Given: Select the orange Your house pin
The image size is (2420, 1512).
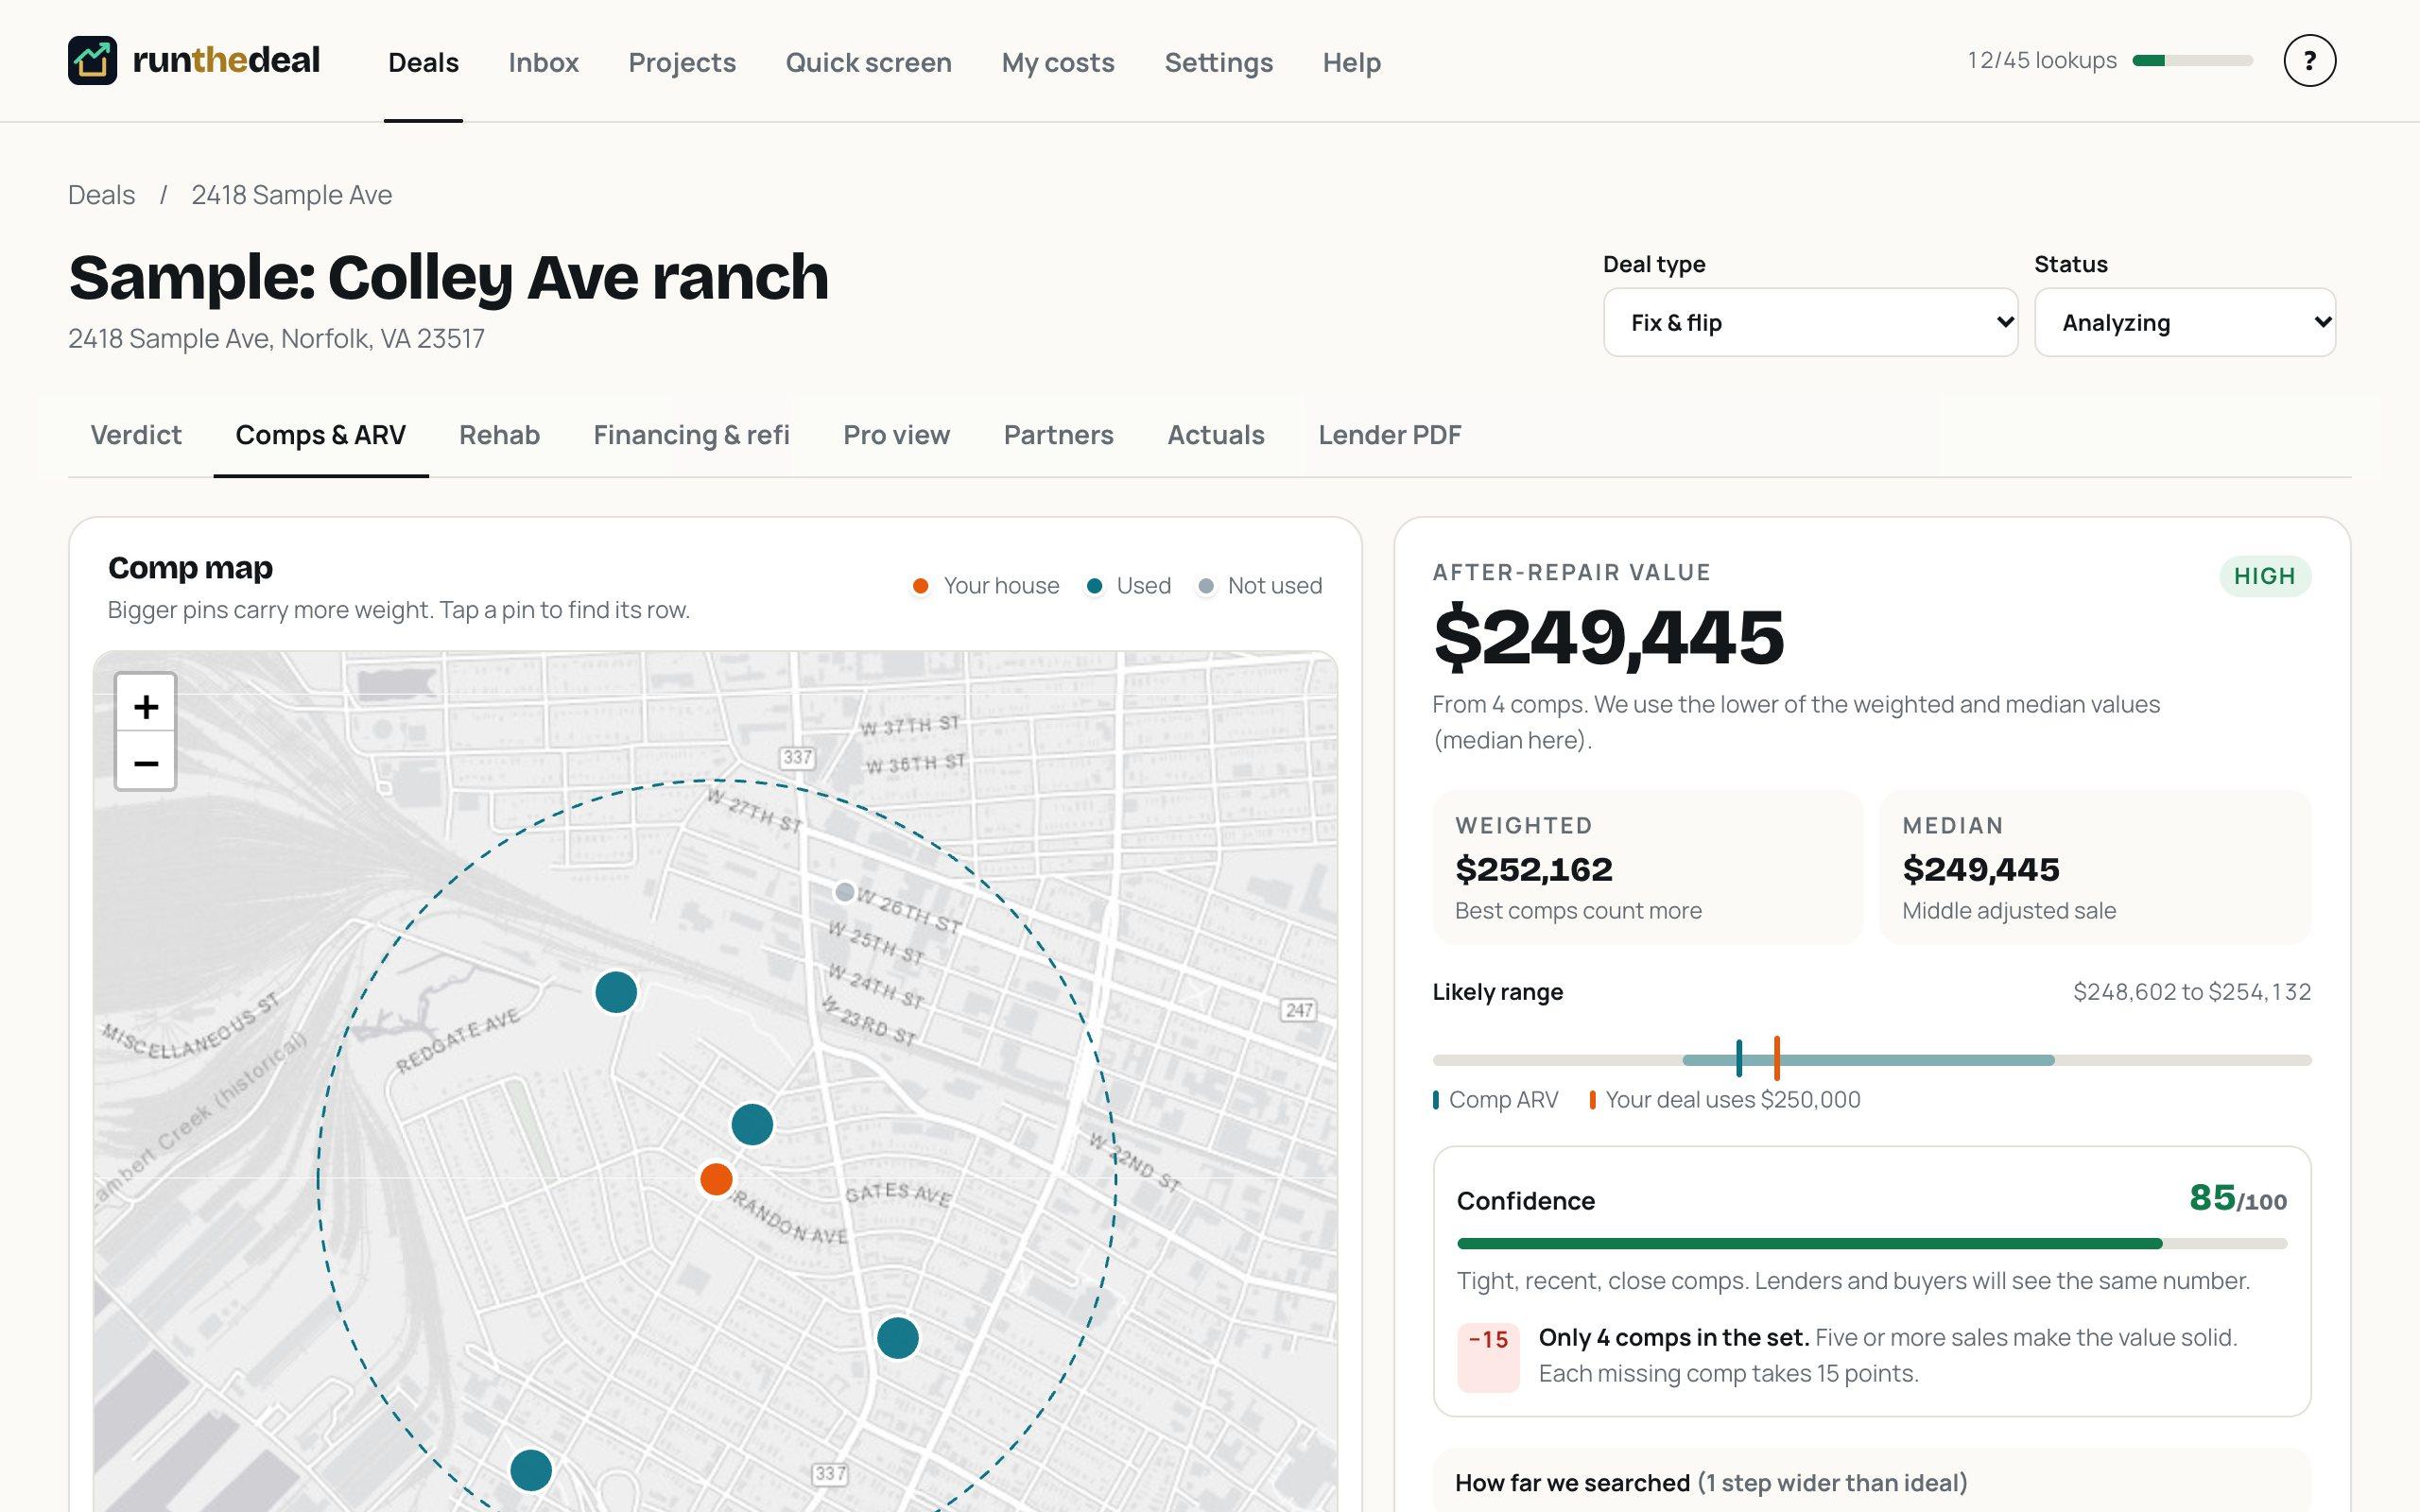Looking at the screenshot, I should tap(716, 1179).
